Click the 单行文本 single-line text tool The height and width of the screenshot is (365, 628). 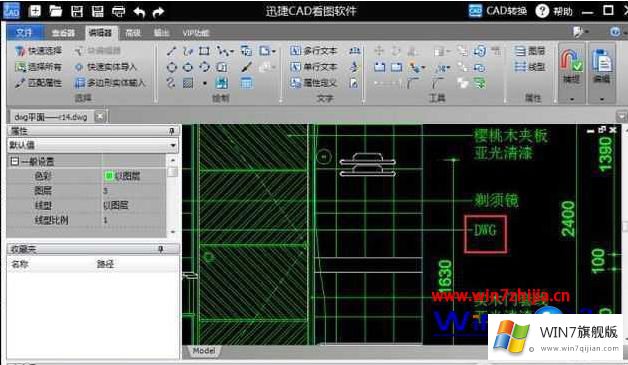point(314,67)
